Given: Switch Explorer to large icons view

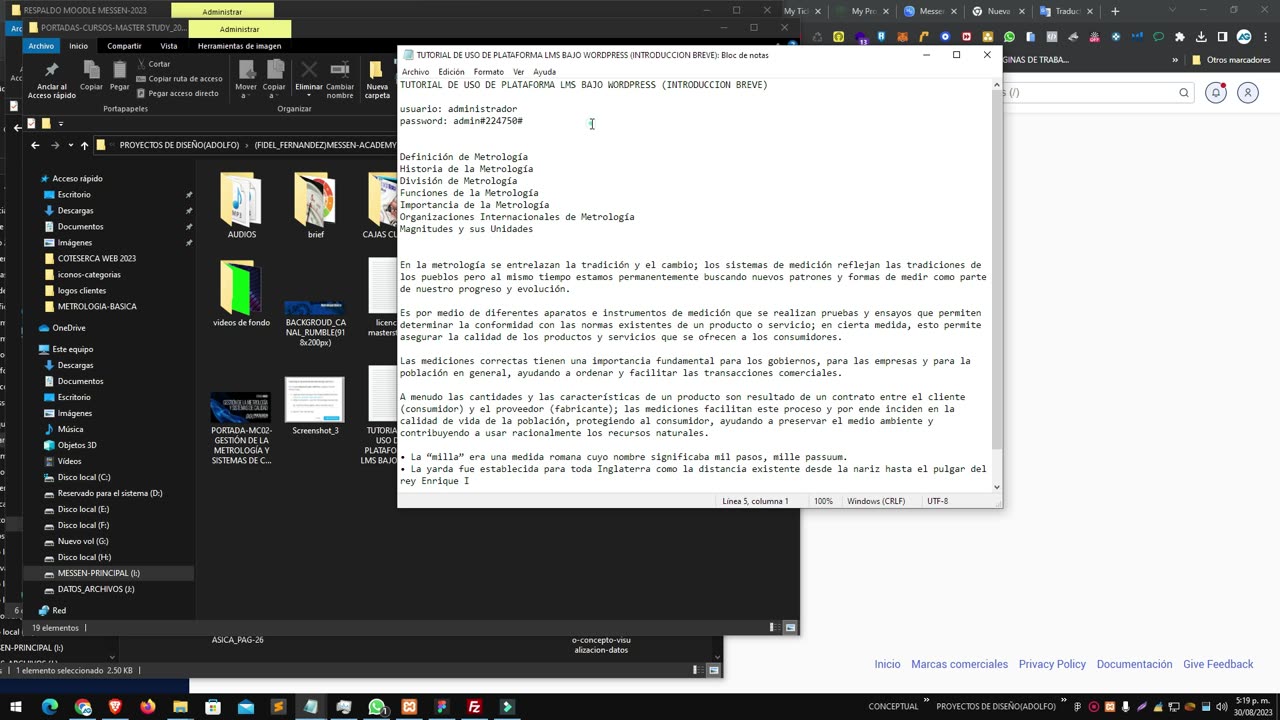Looking at the screenshot, I should click(790, 628).
